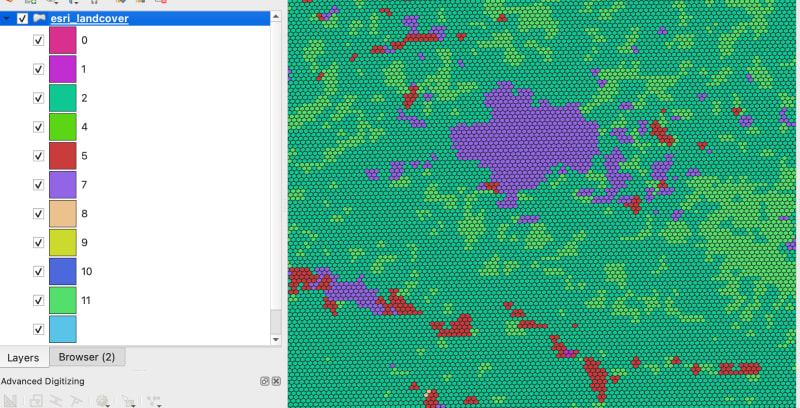800x408 pixels.
Task: Switch to the Browser (2) tab
Action: (87, 357)
